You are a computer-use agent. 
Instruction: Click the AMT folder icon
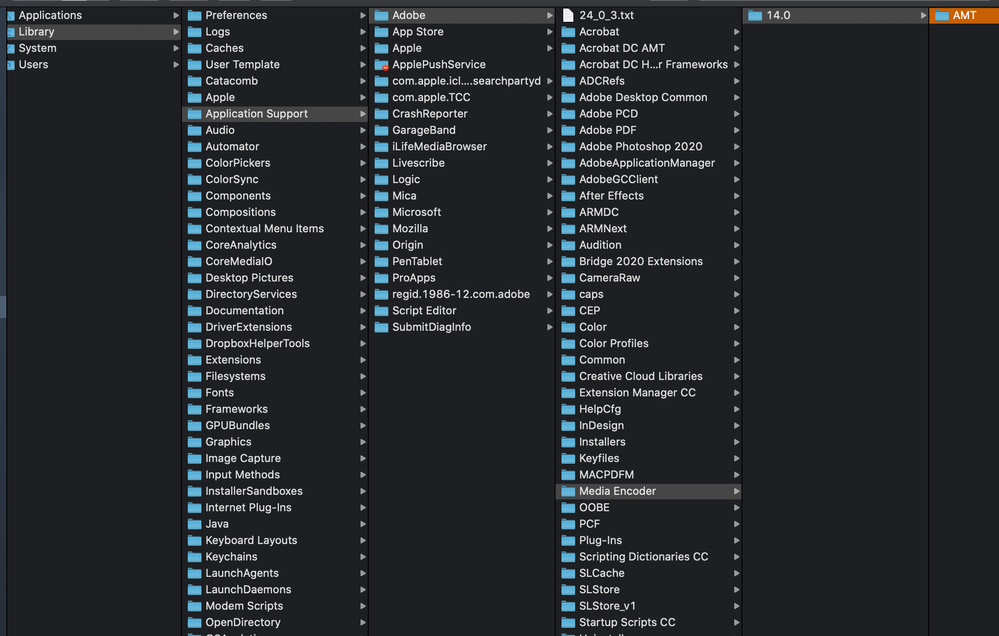[942, 15]
